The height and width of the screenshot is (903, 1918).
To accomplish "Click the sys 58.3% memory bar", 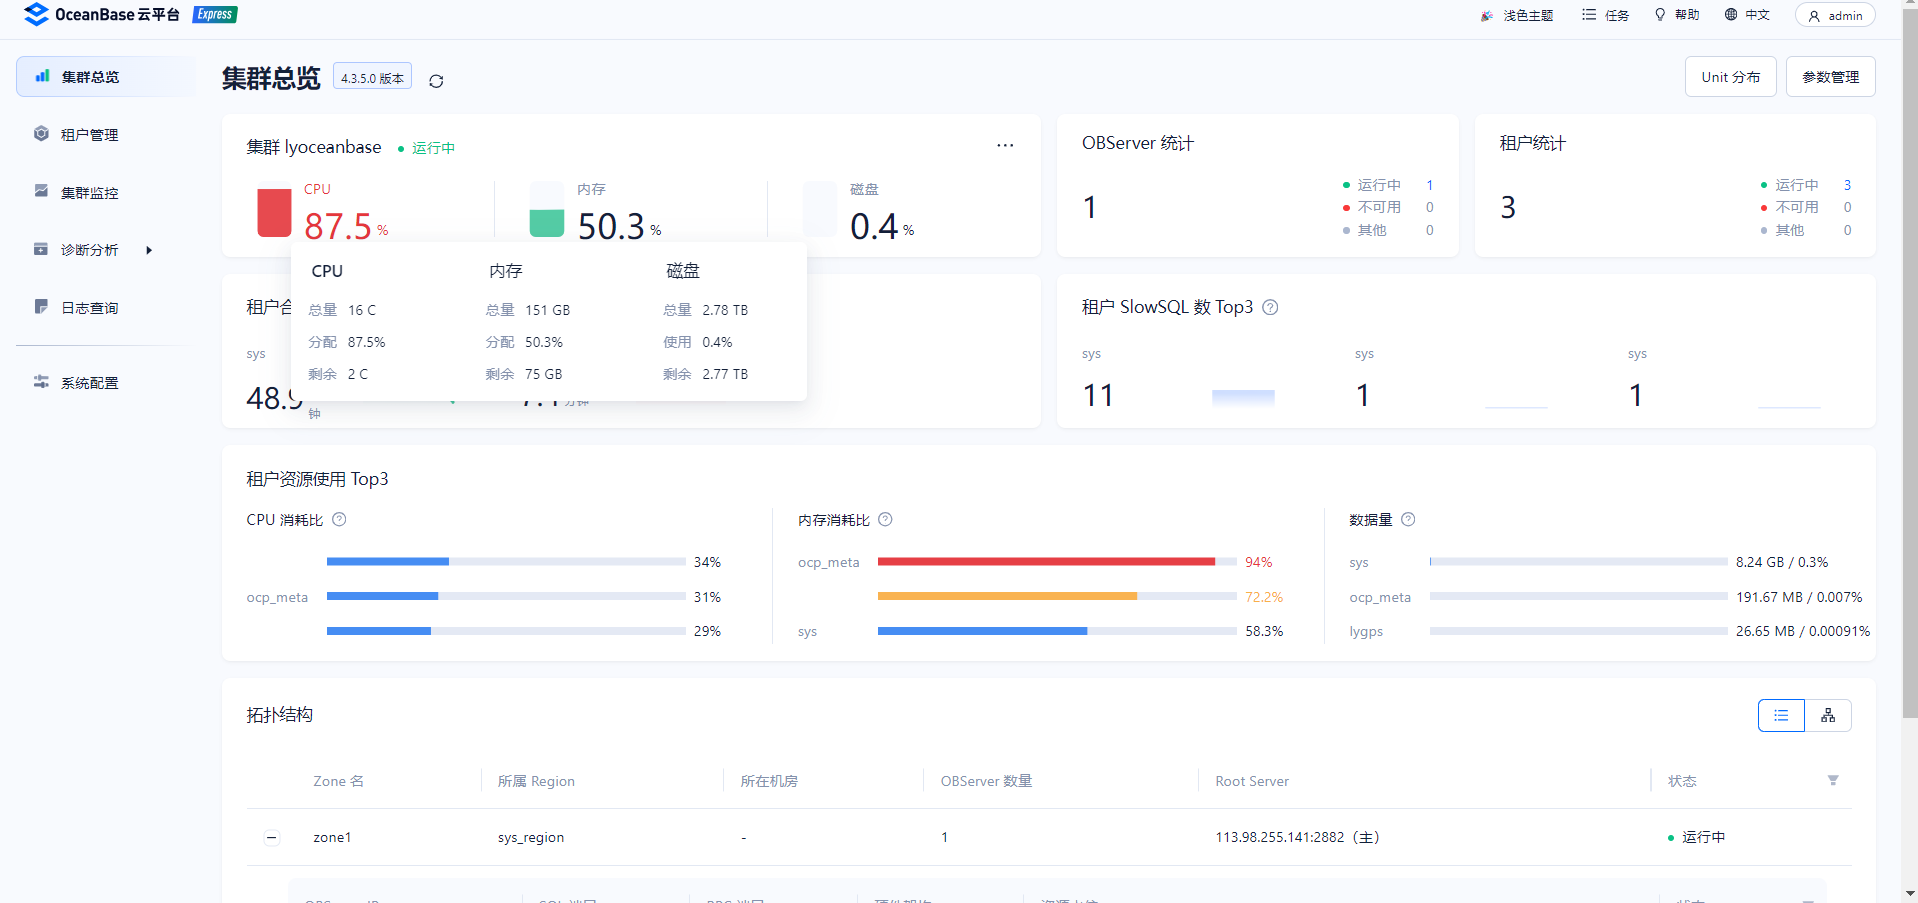I will tap(1057, 631).
